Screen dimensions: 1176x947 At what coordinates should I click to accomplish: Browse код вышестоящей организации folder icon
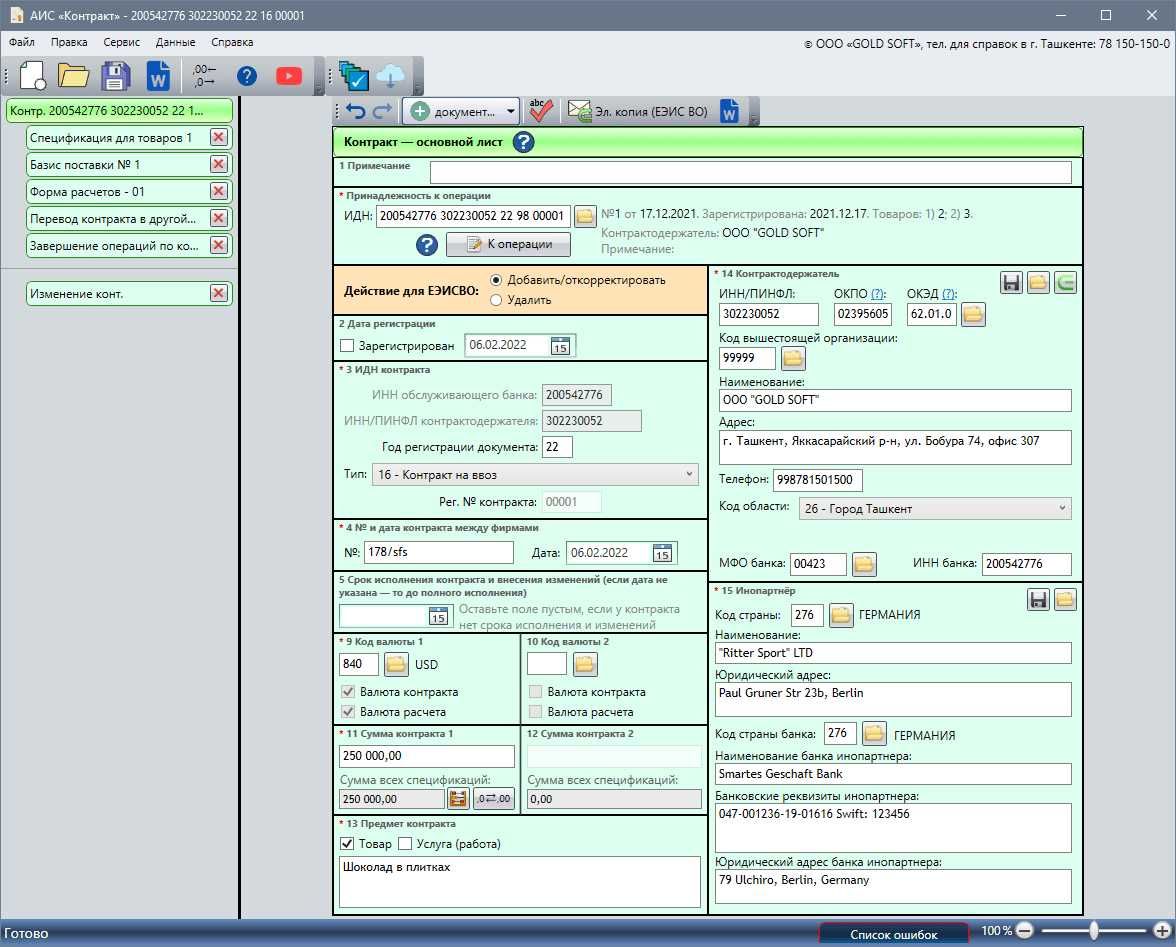click(x=793, y=358)
